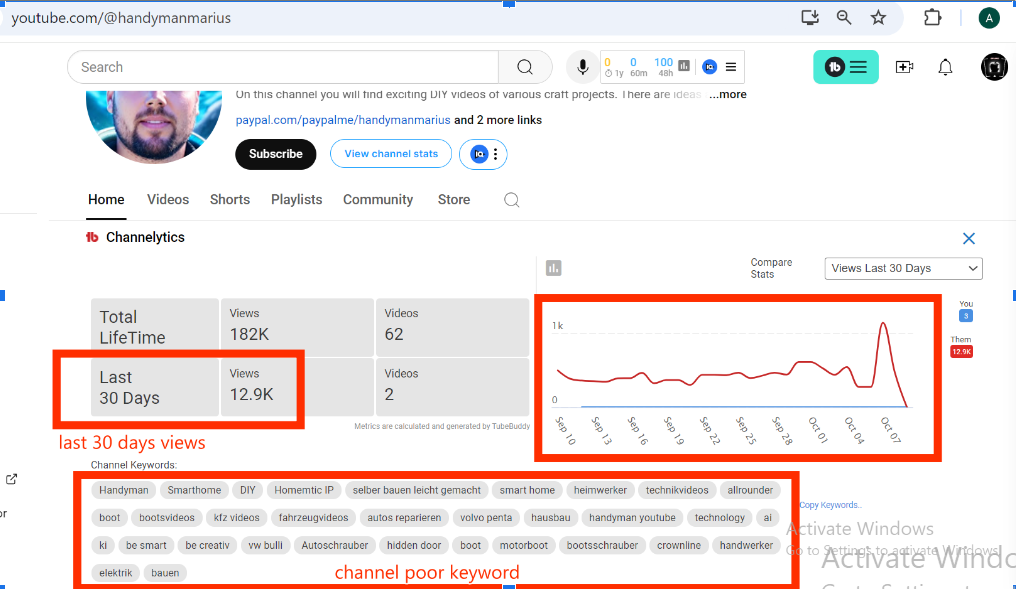Expand the Views Last 30 Days dropdown
Screen dimensions: 1016x589
[x=903, y=268]
